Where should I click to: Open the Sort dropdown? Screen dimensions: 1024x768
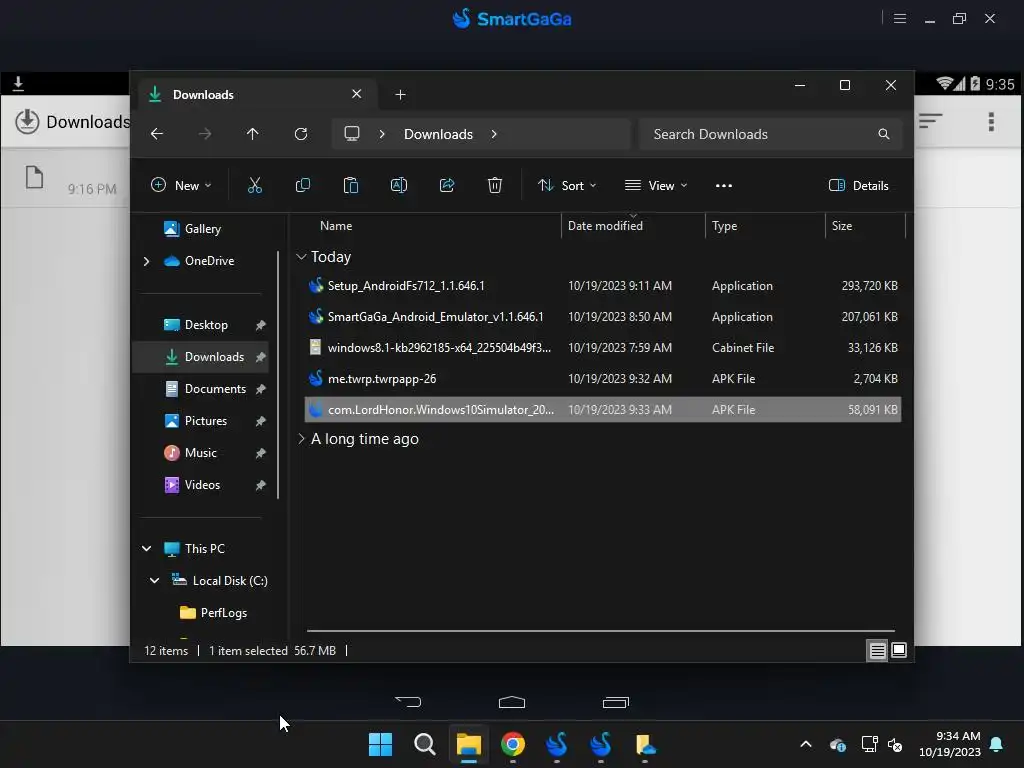[567, 185]
